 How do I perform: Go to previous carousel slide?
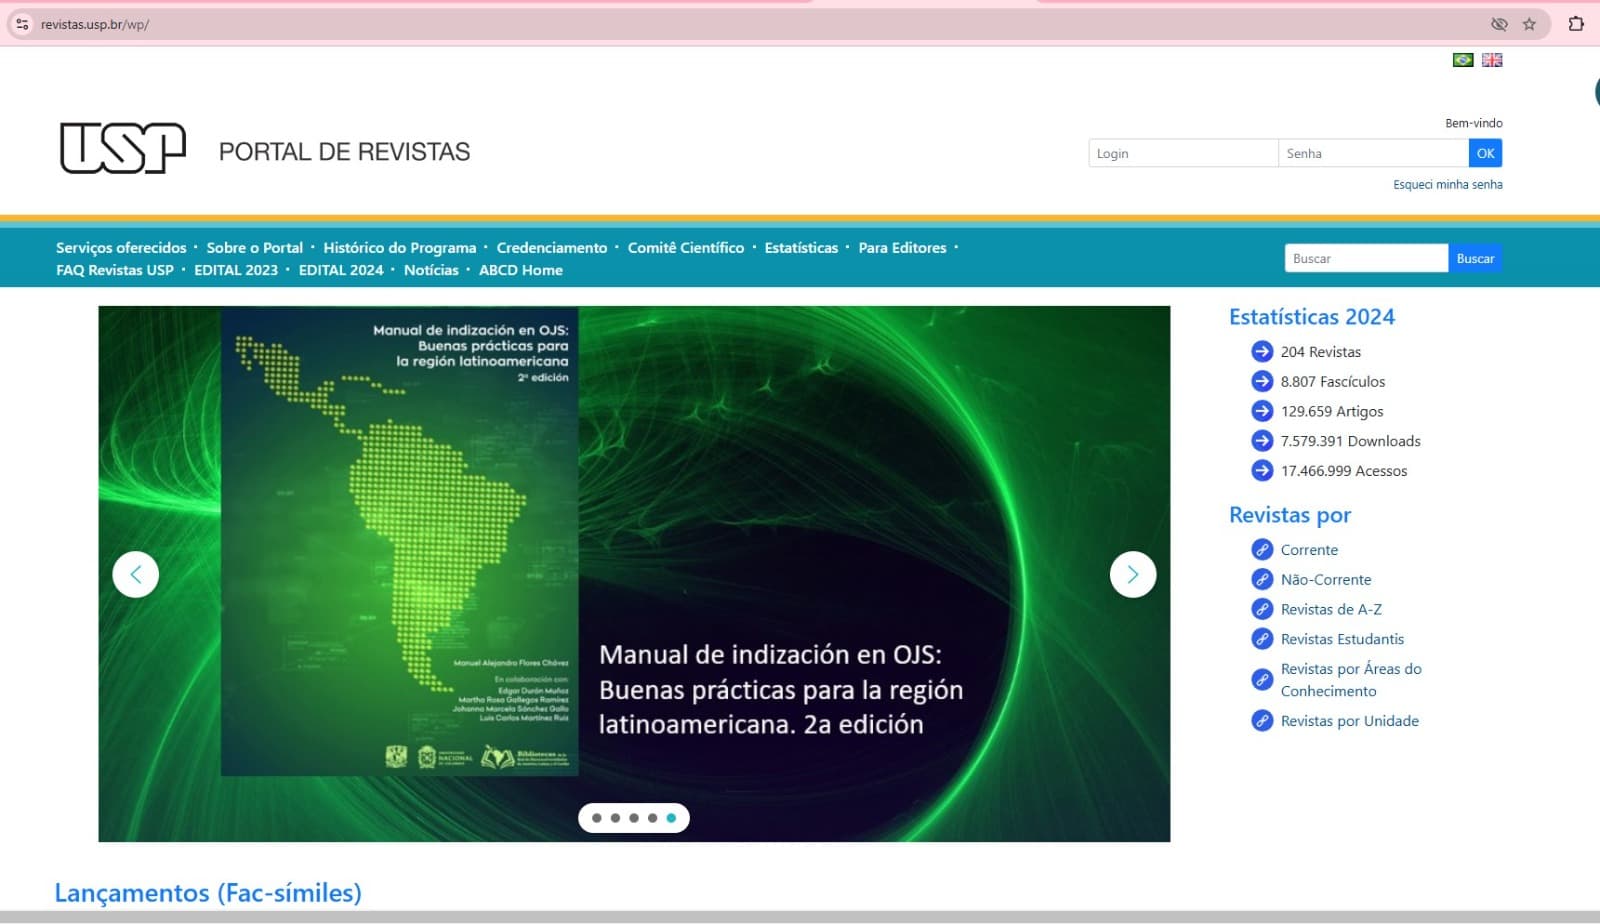point(136,575)
